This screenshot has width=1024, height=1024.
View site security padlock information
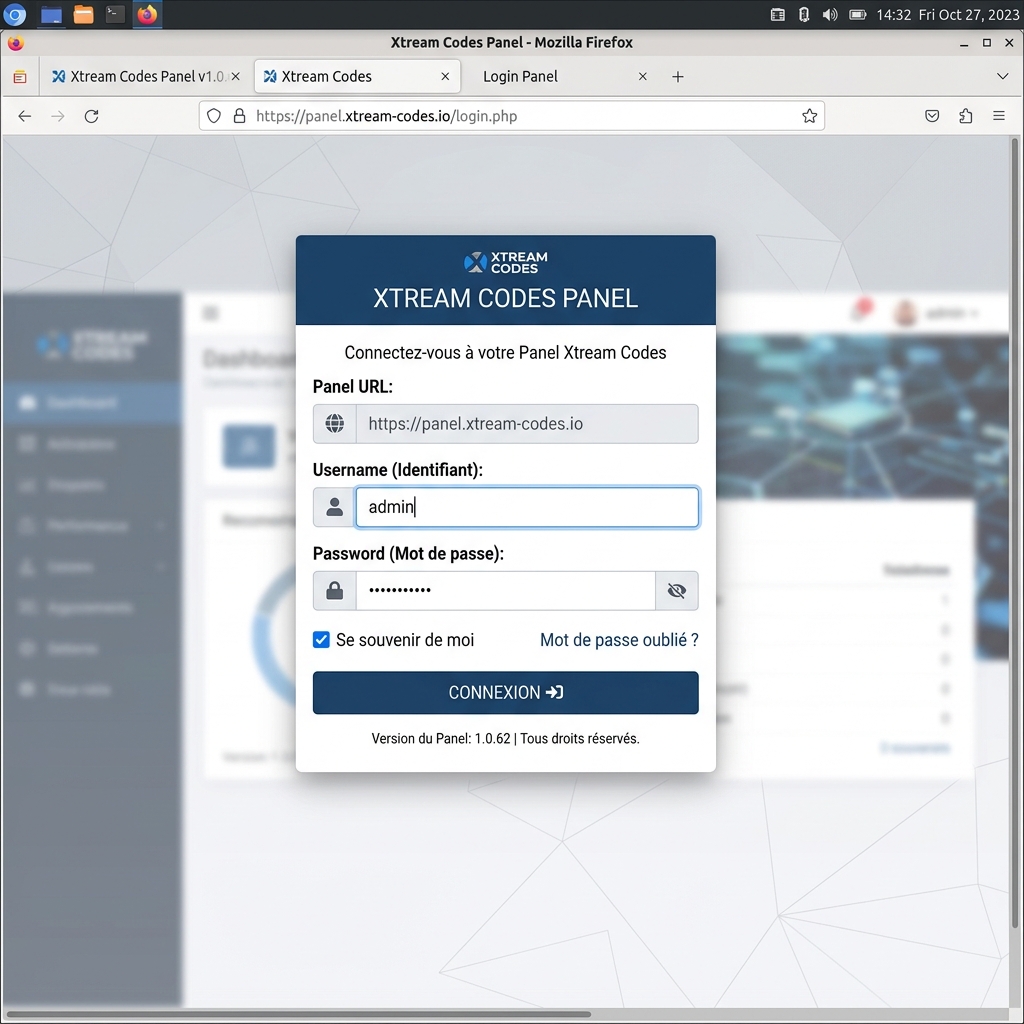click(x=240, y=116)
